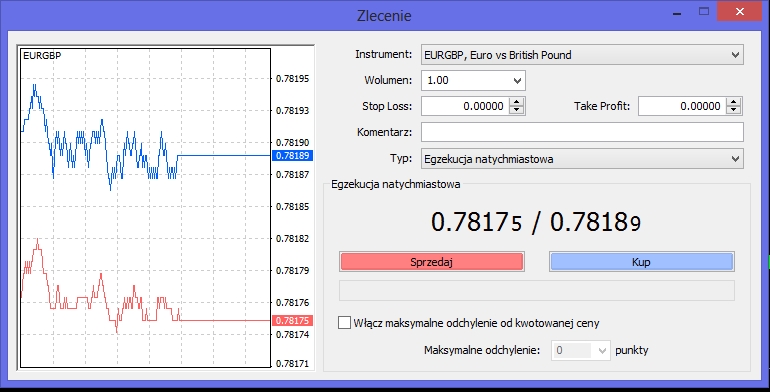Close the Zlecenie dialog
770x392 pixels.
(740, 12)
